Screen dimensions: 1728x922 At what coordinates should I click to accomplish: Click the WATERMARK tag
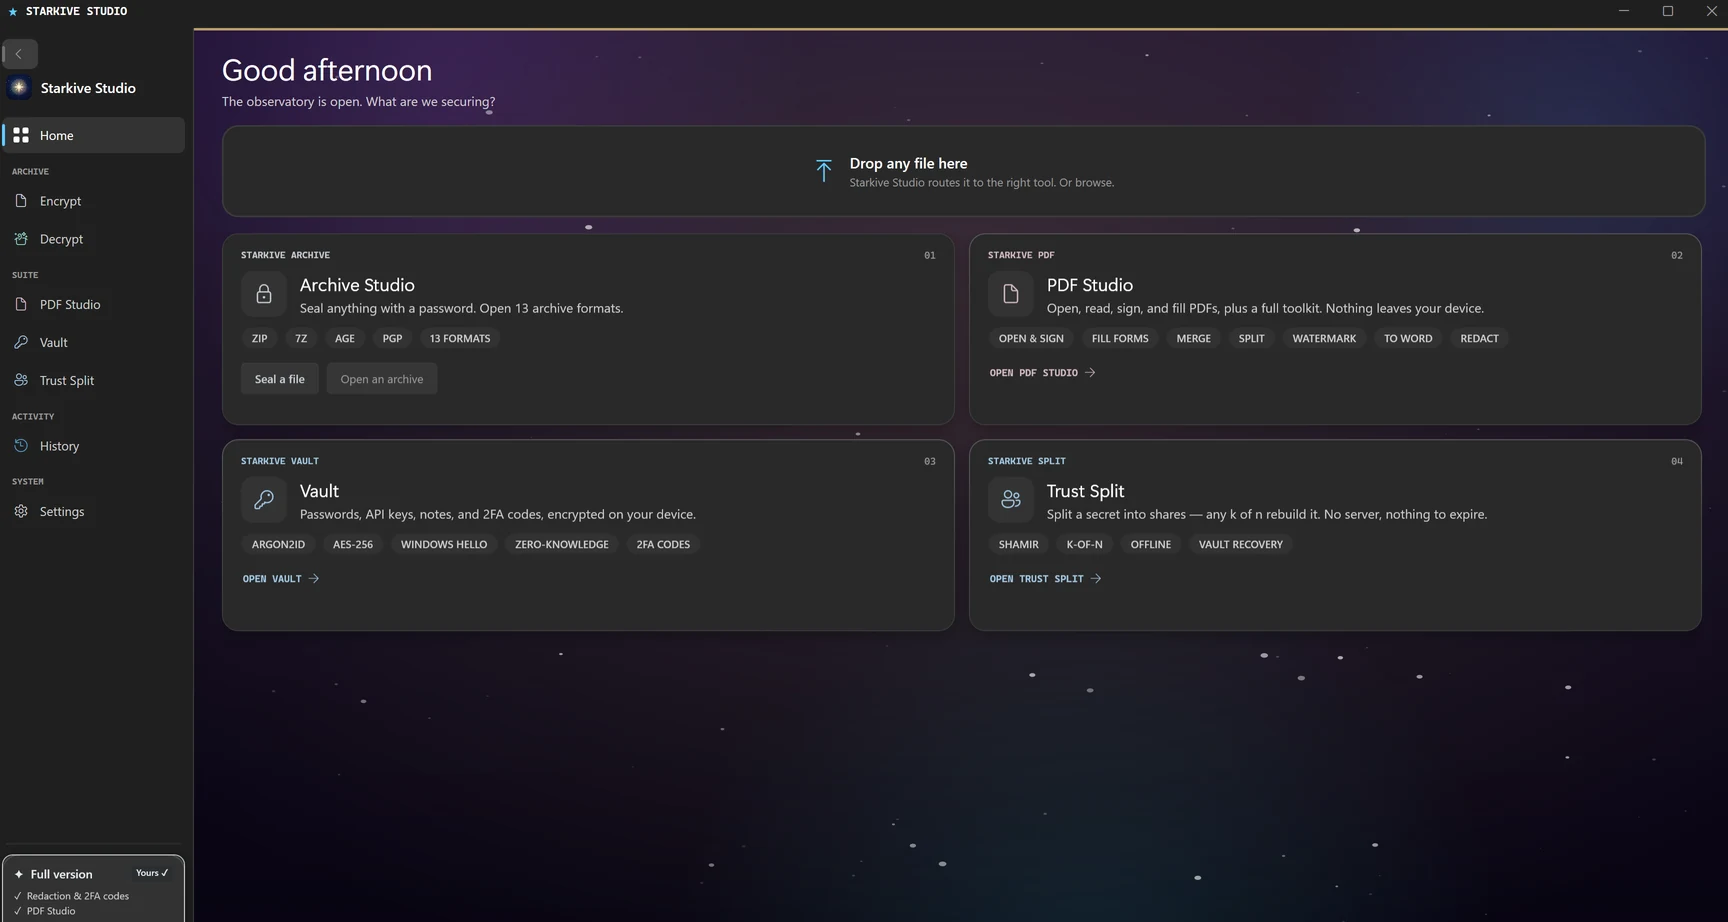click(x=1324, y=338)
